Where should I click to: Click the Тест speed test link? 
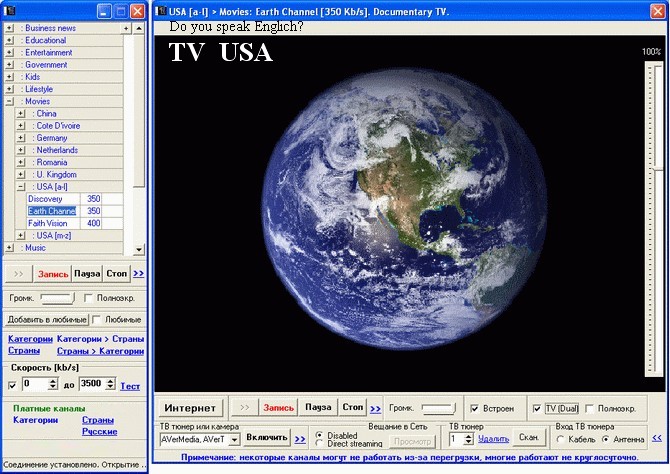130,386
